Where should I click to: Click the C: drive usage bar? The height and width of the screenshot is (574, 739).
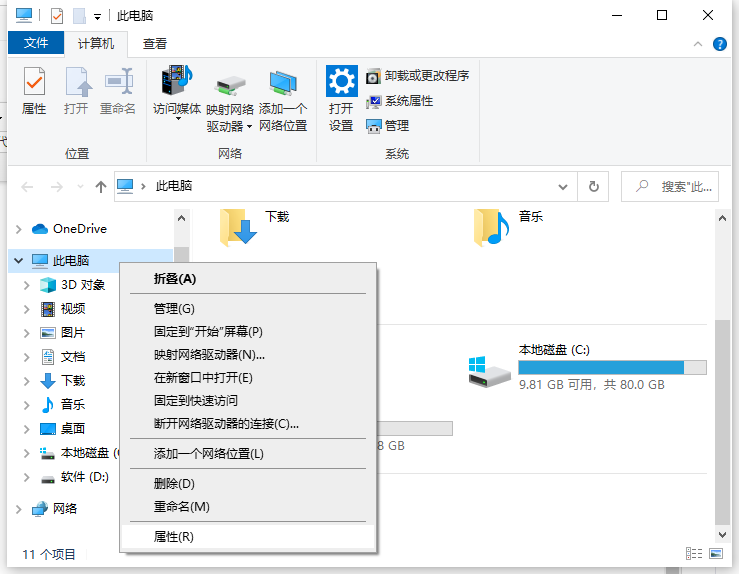click(x=612, y=368)
